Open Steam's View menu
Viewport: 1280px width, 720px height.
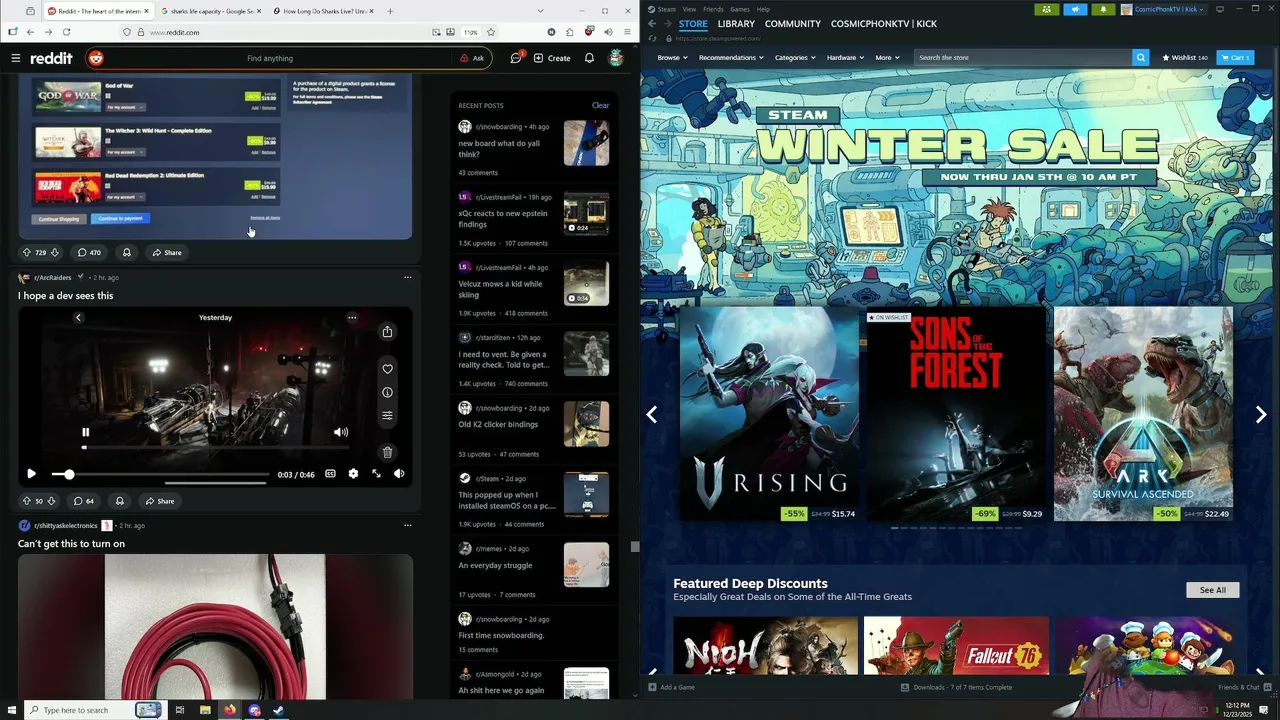tap(689, 9)
